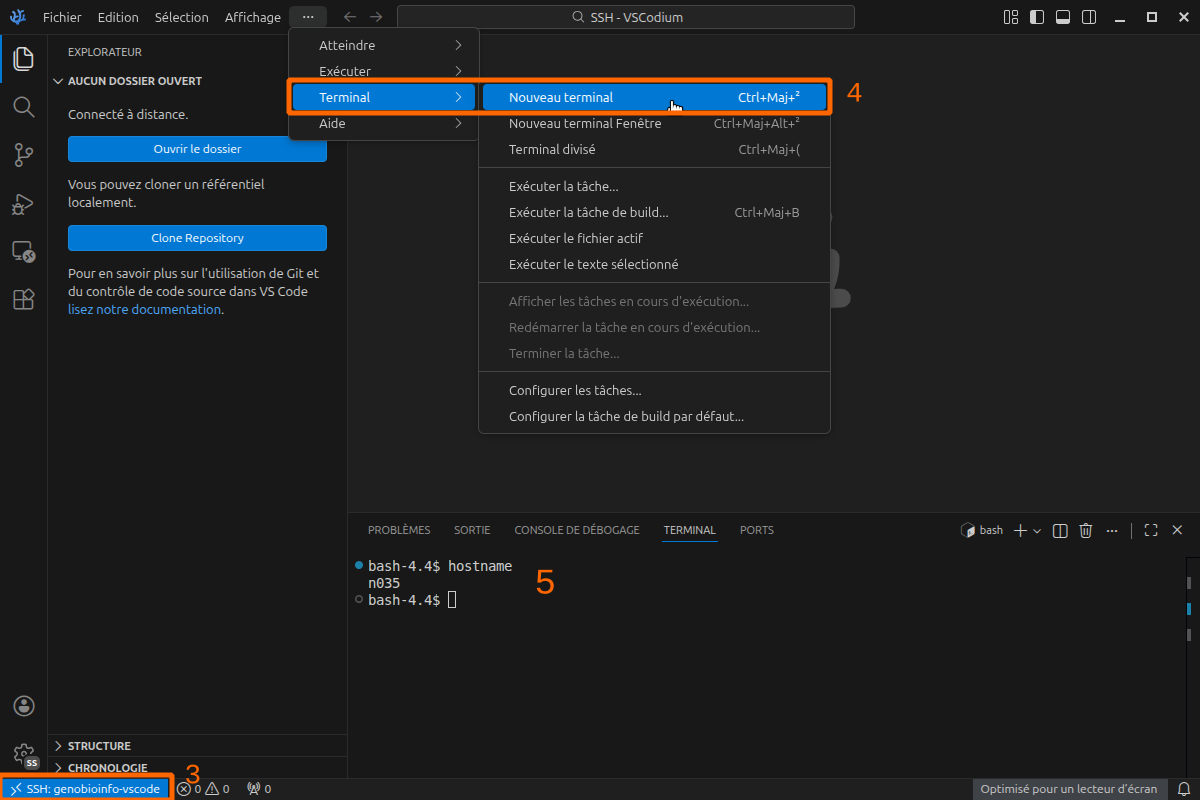Image resolution: width=1200 pixels, height=800 pixels.
Task: Open the Remote Explorer view
Action: [x=23, y=251]
